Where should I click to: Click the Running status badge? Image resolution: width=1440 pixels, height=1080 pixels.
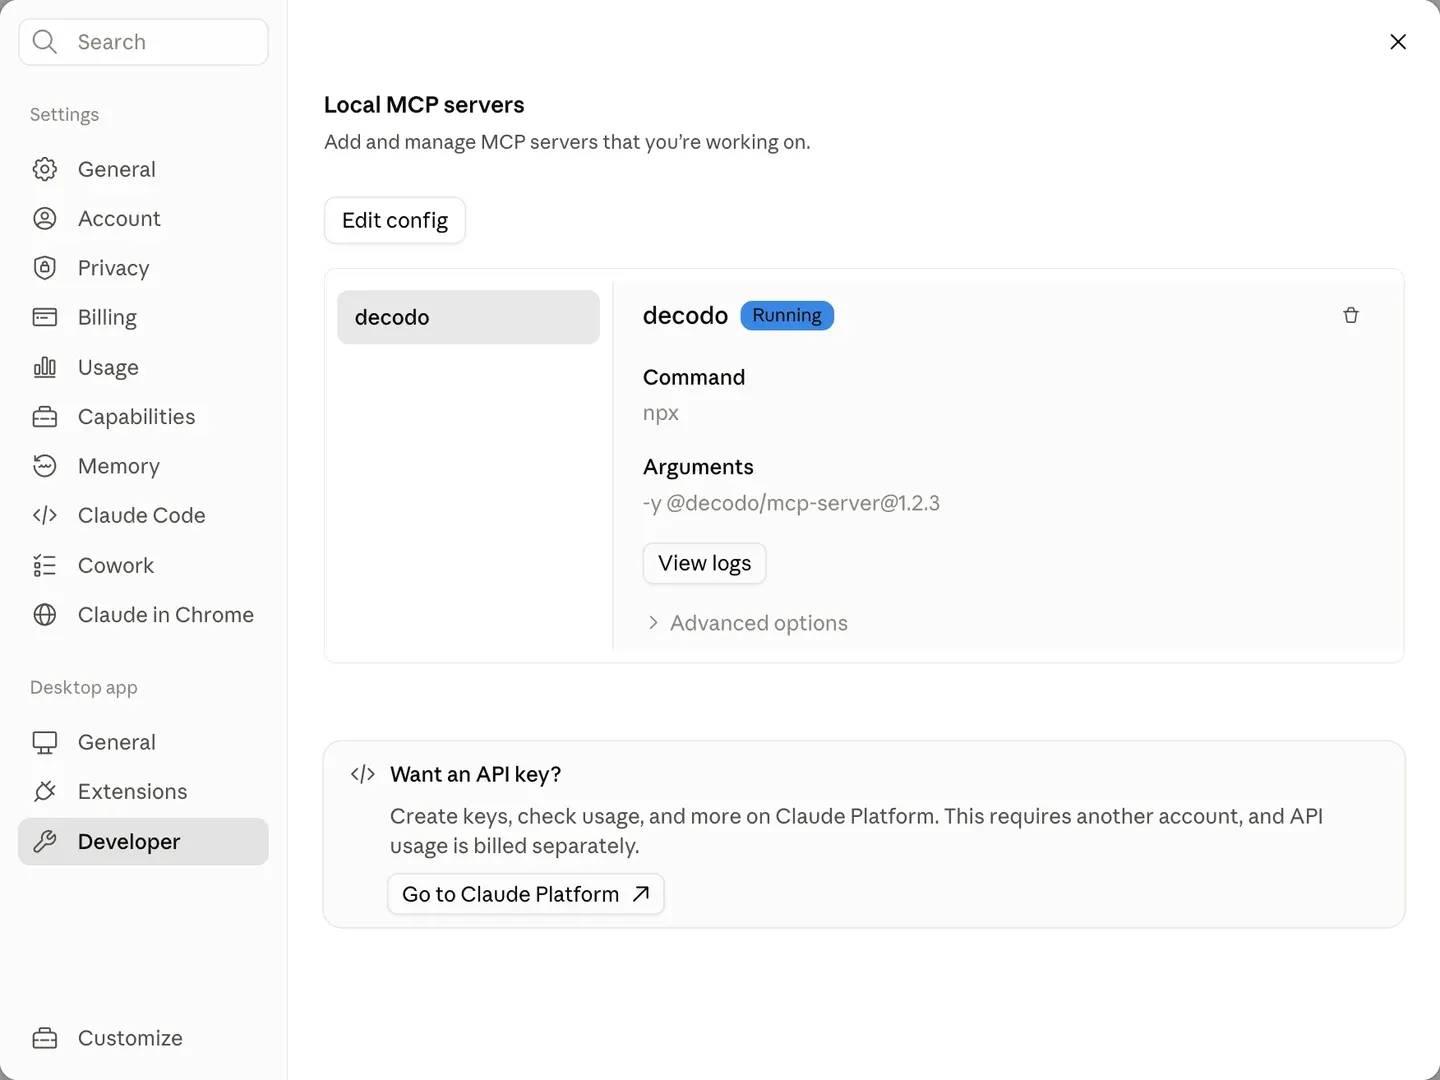(787, 315)
